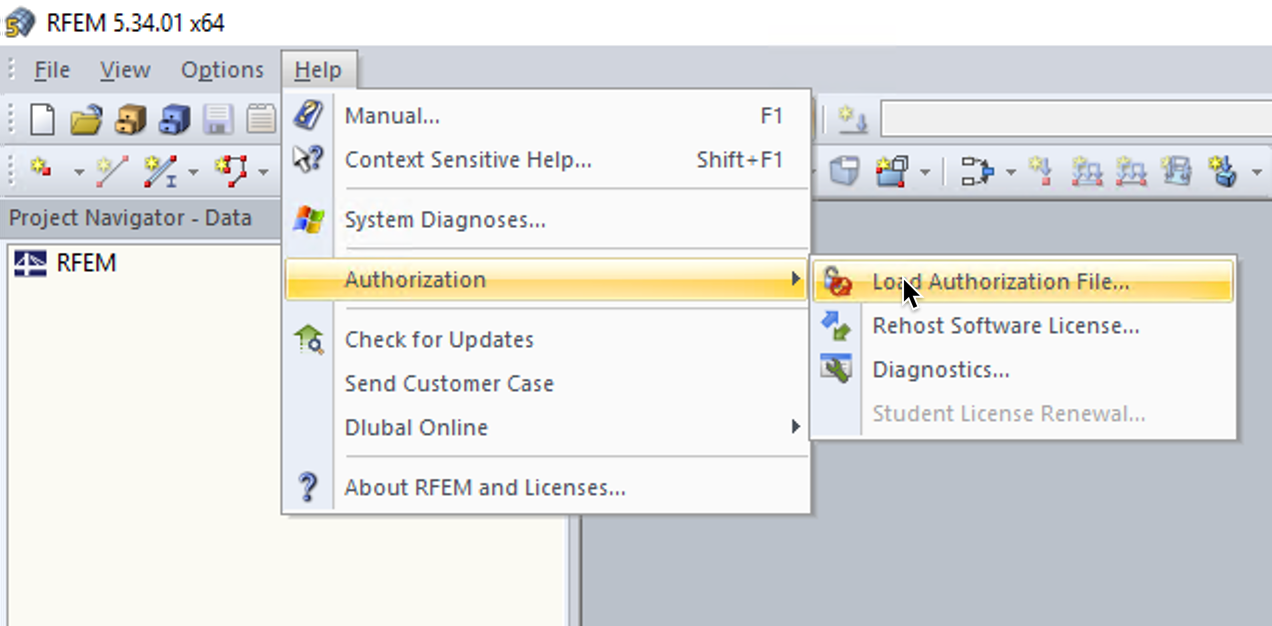The height and width of the screenshot is (626, 1272).
Task: Select the New Node tool
Action: point(42,171)
